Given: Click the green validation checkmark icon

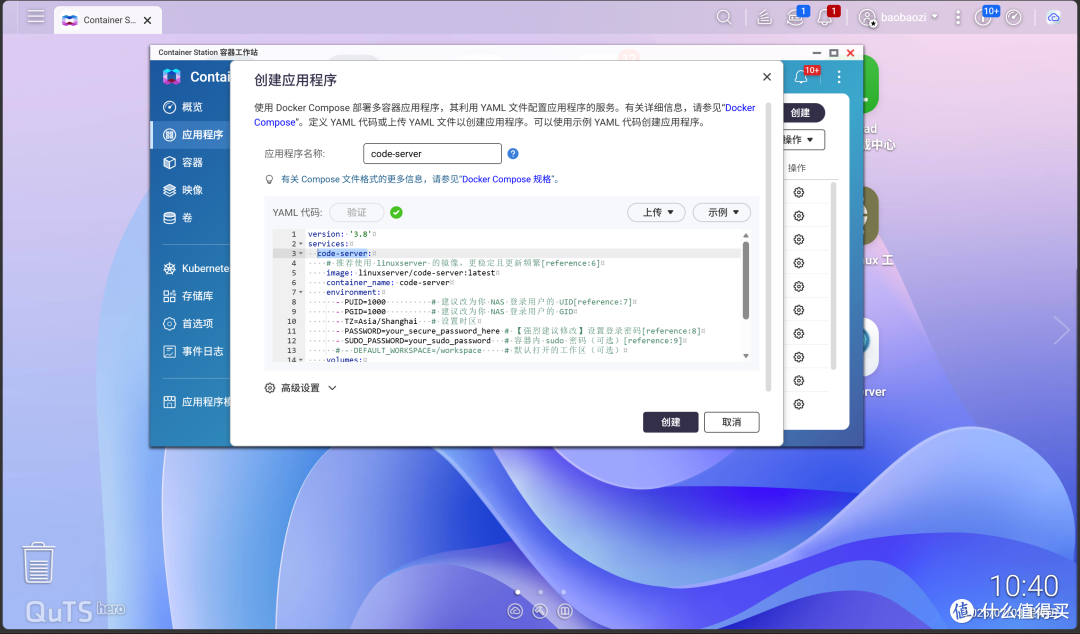Looking at the screenshot, I should click(396, 212).
